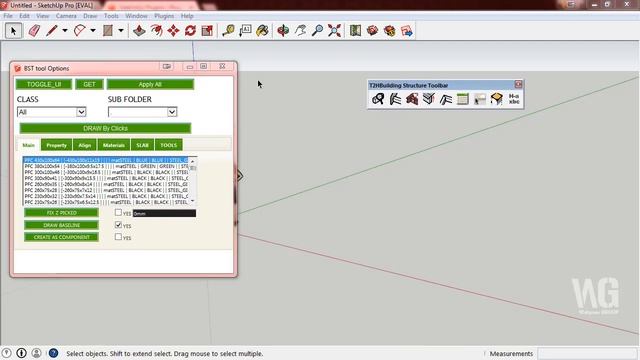The height and width of the screenshot is (360, 640).
Task: Choose the Offset tool
Action: coord(156,31)
